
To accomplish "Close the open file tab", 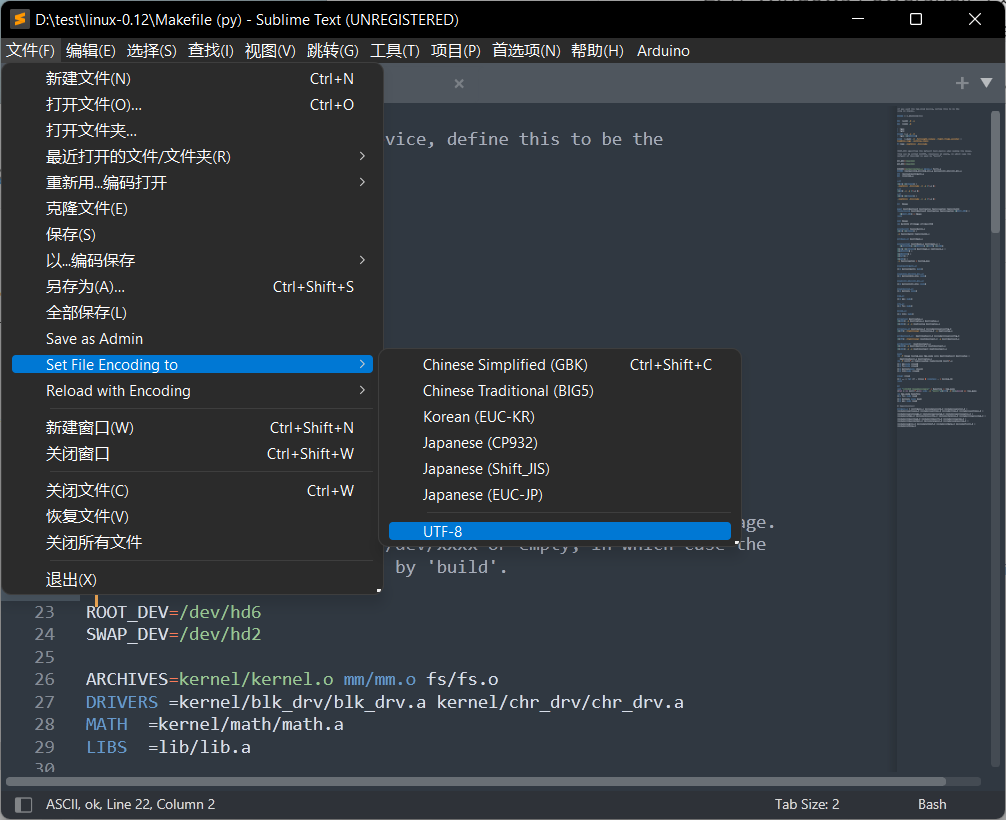I will click(x=459, y=83).
